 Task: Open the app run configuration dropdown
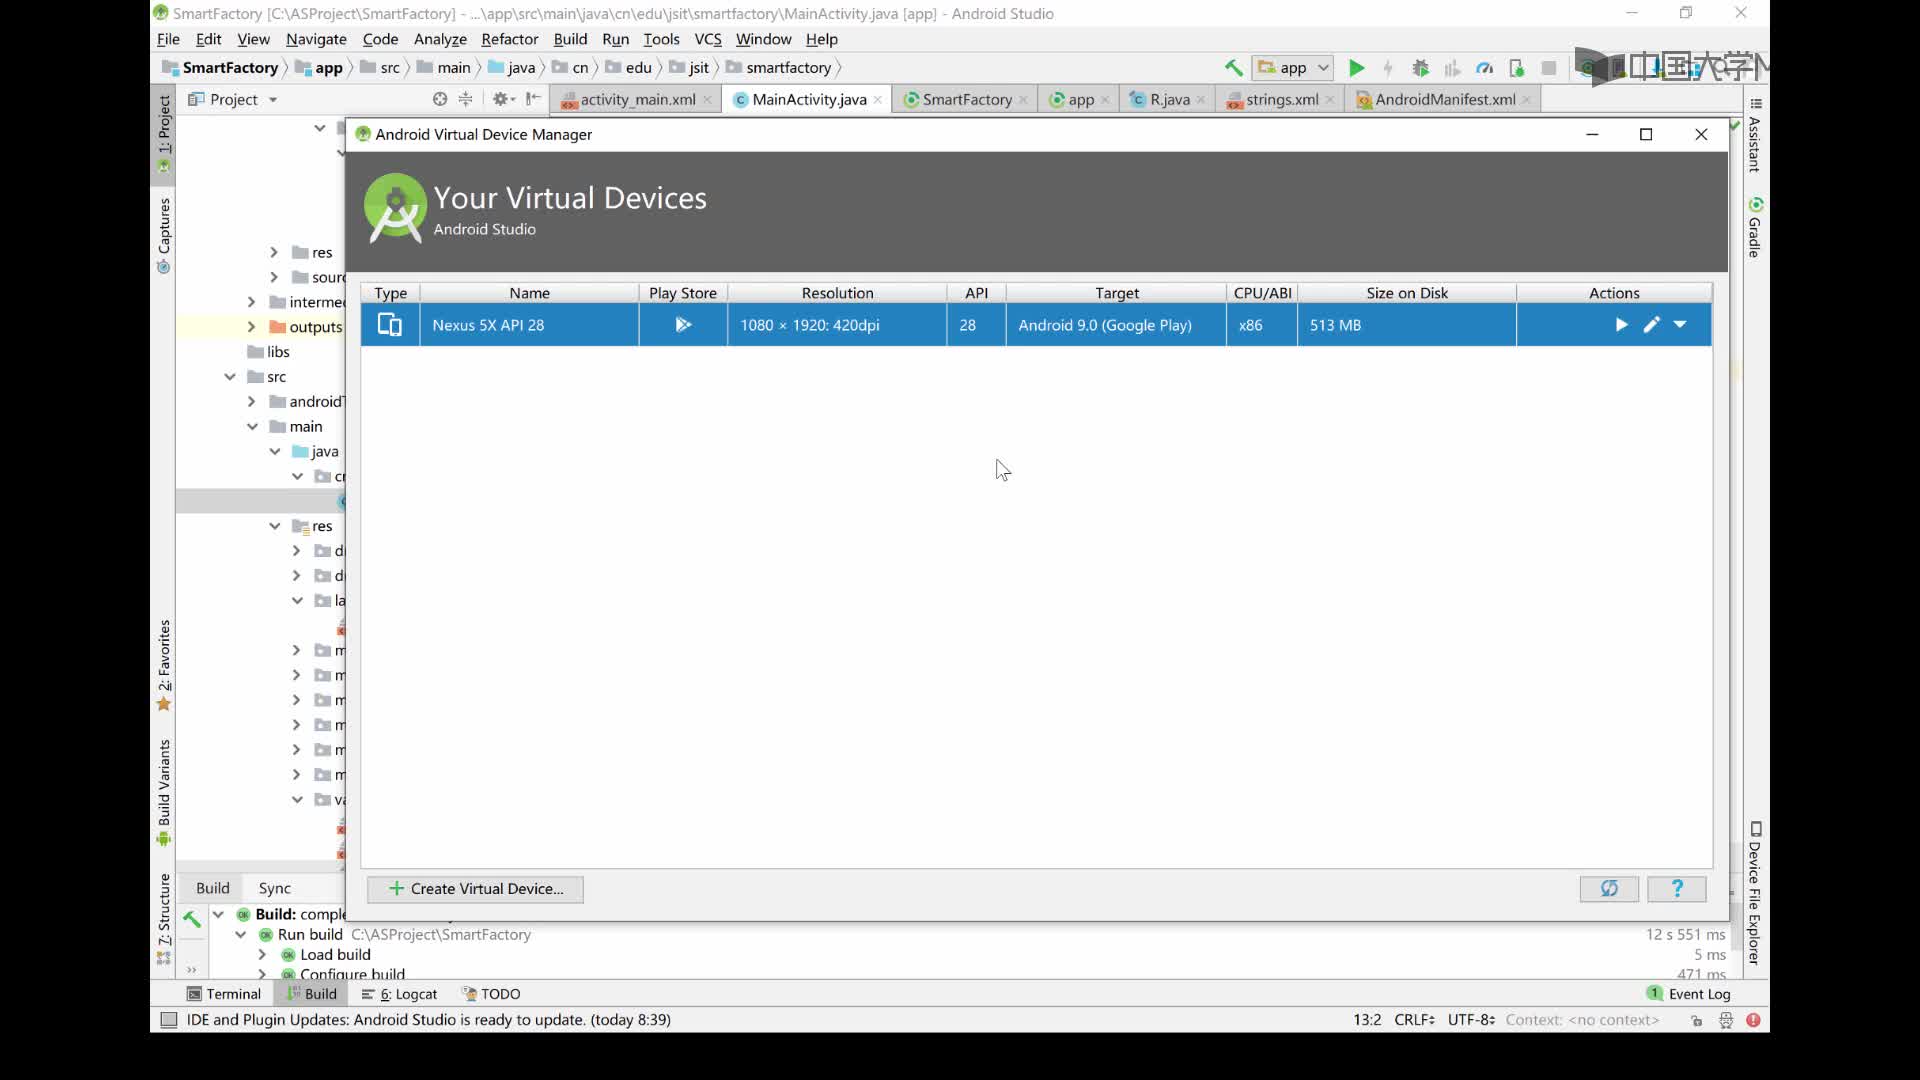point(1292,68)
